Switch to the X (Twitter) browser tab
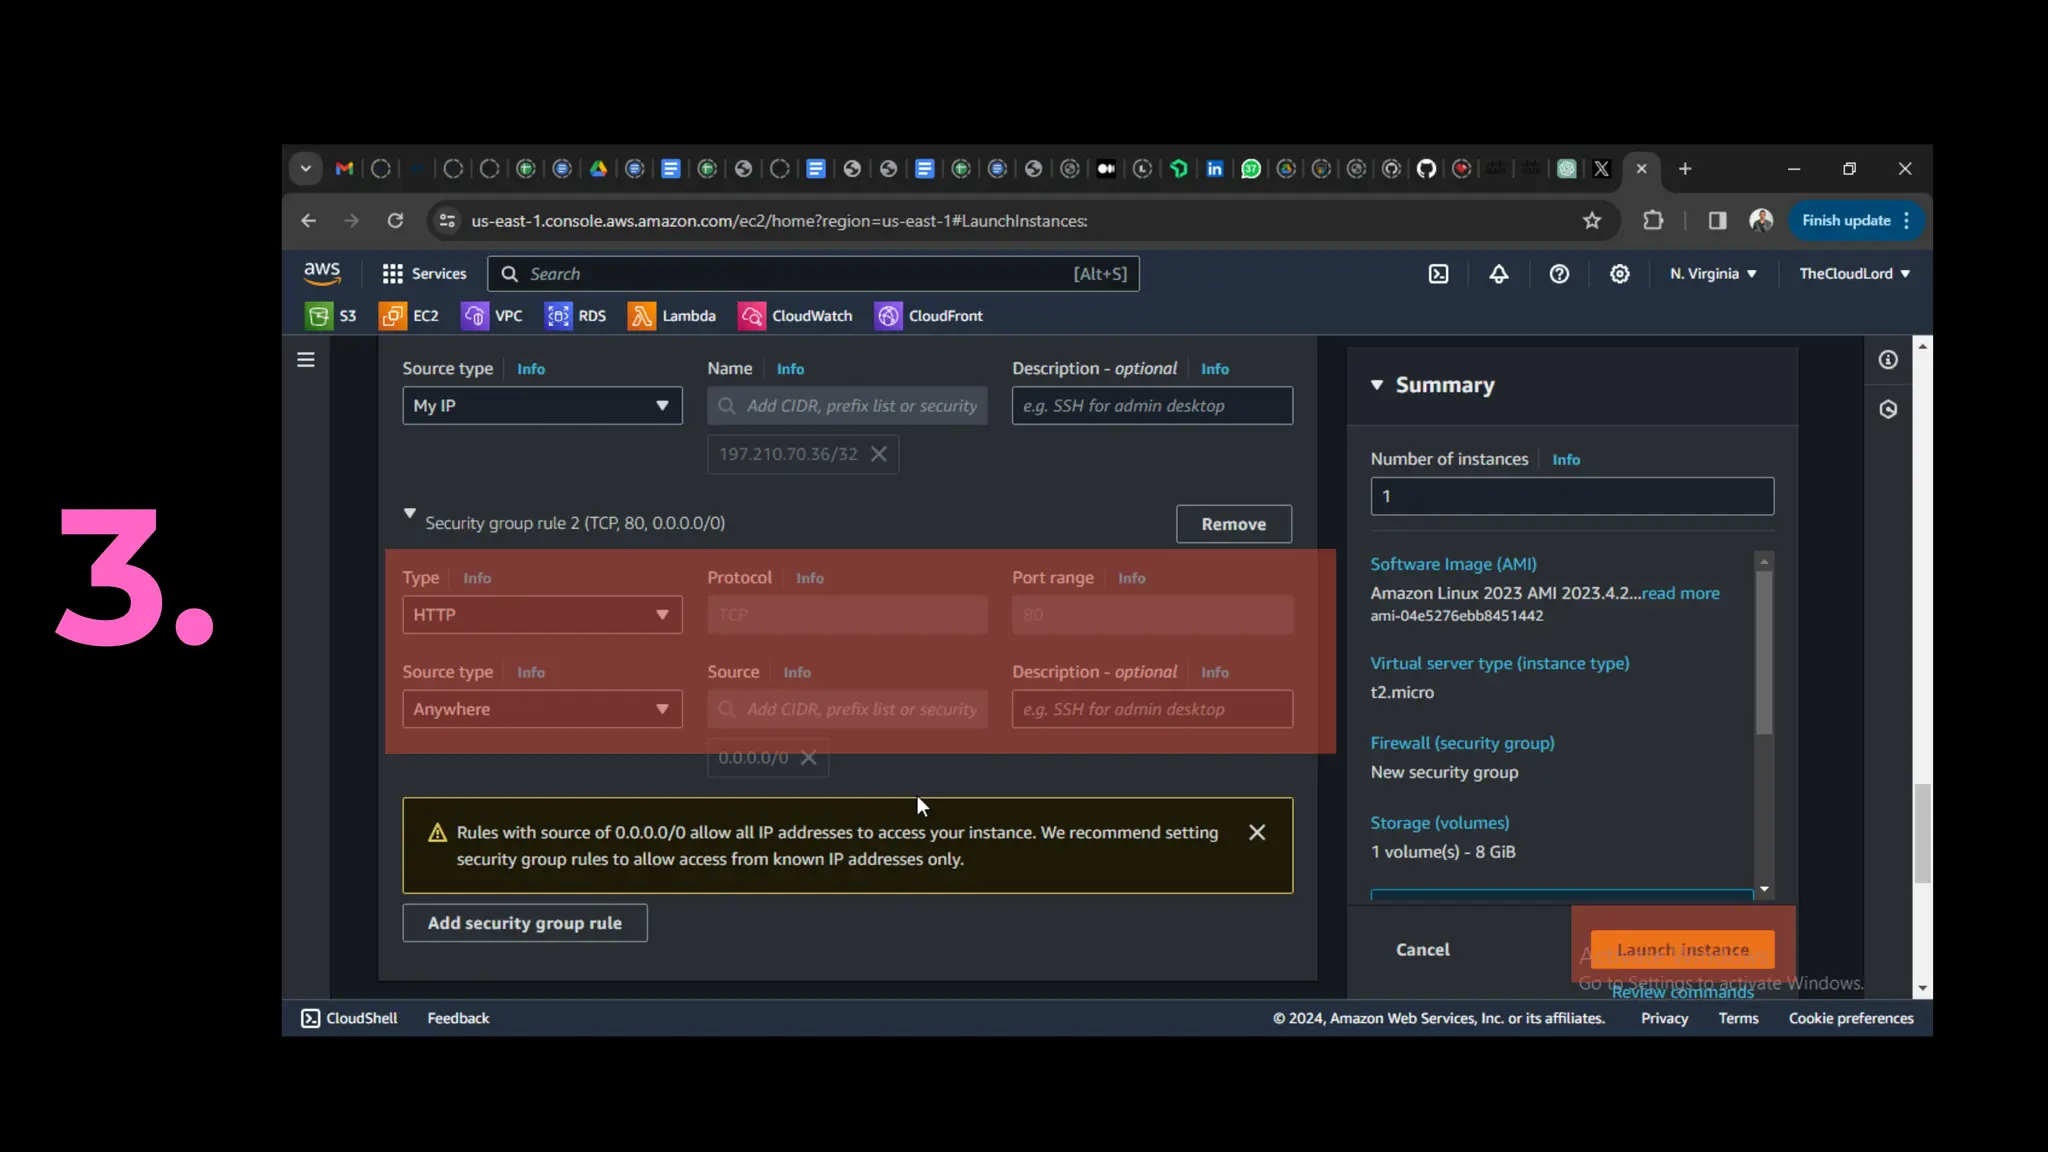The image size is (2048, 1152). click(x=1601, y=169)
